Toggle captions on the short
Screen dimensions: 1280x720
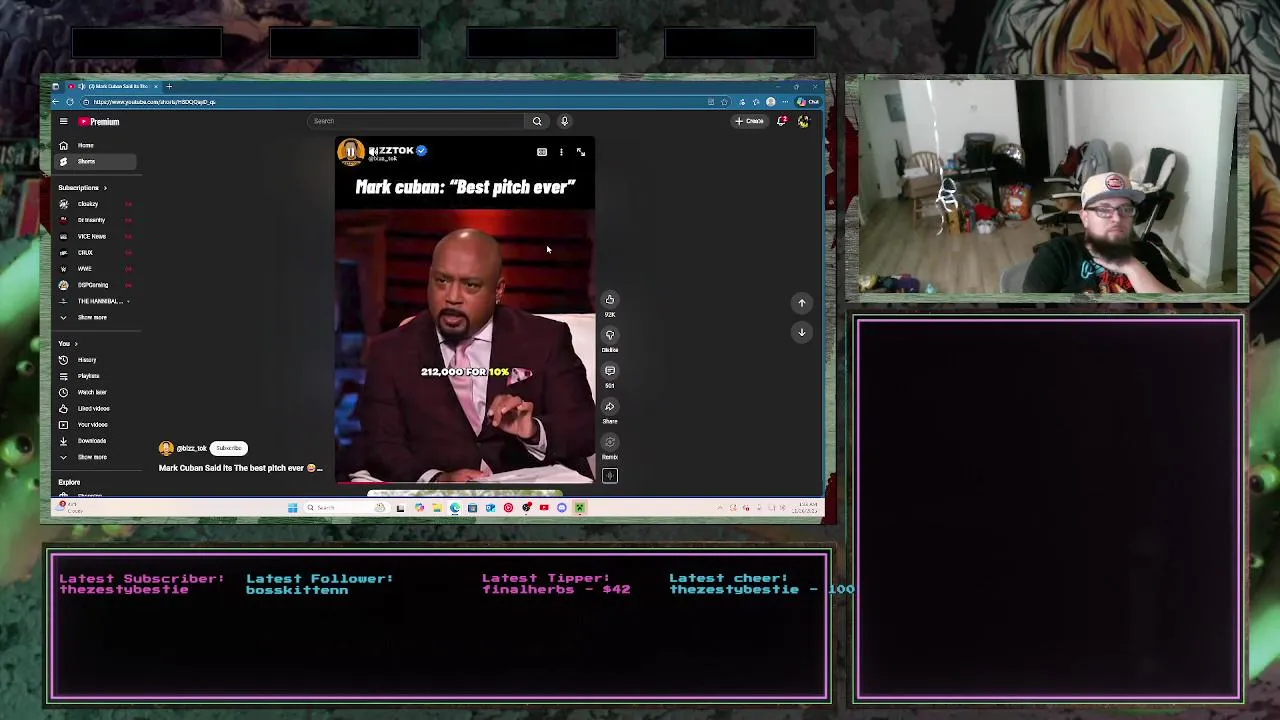click(542, 152)
